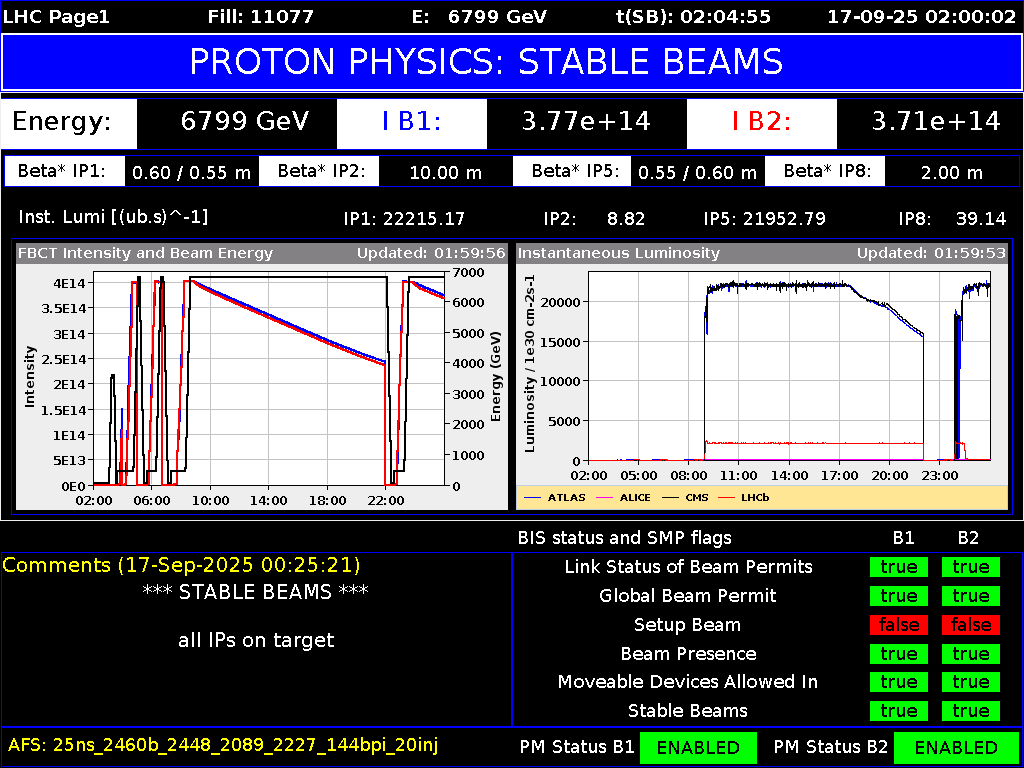Click the green ENABLED indicator for PM Status B1
Viewport: 1024px width, 768px height.
698,747
